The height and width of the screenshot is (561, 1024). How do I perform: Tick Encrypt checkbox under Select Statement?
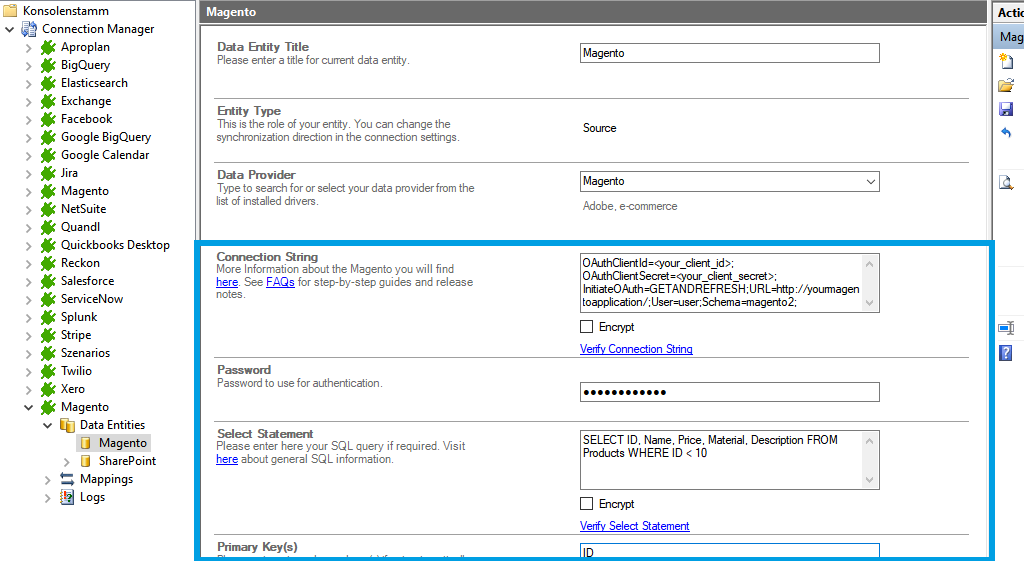point(587,504)
